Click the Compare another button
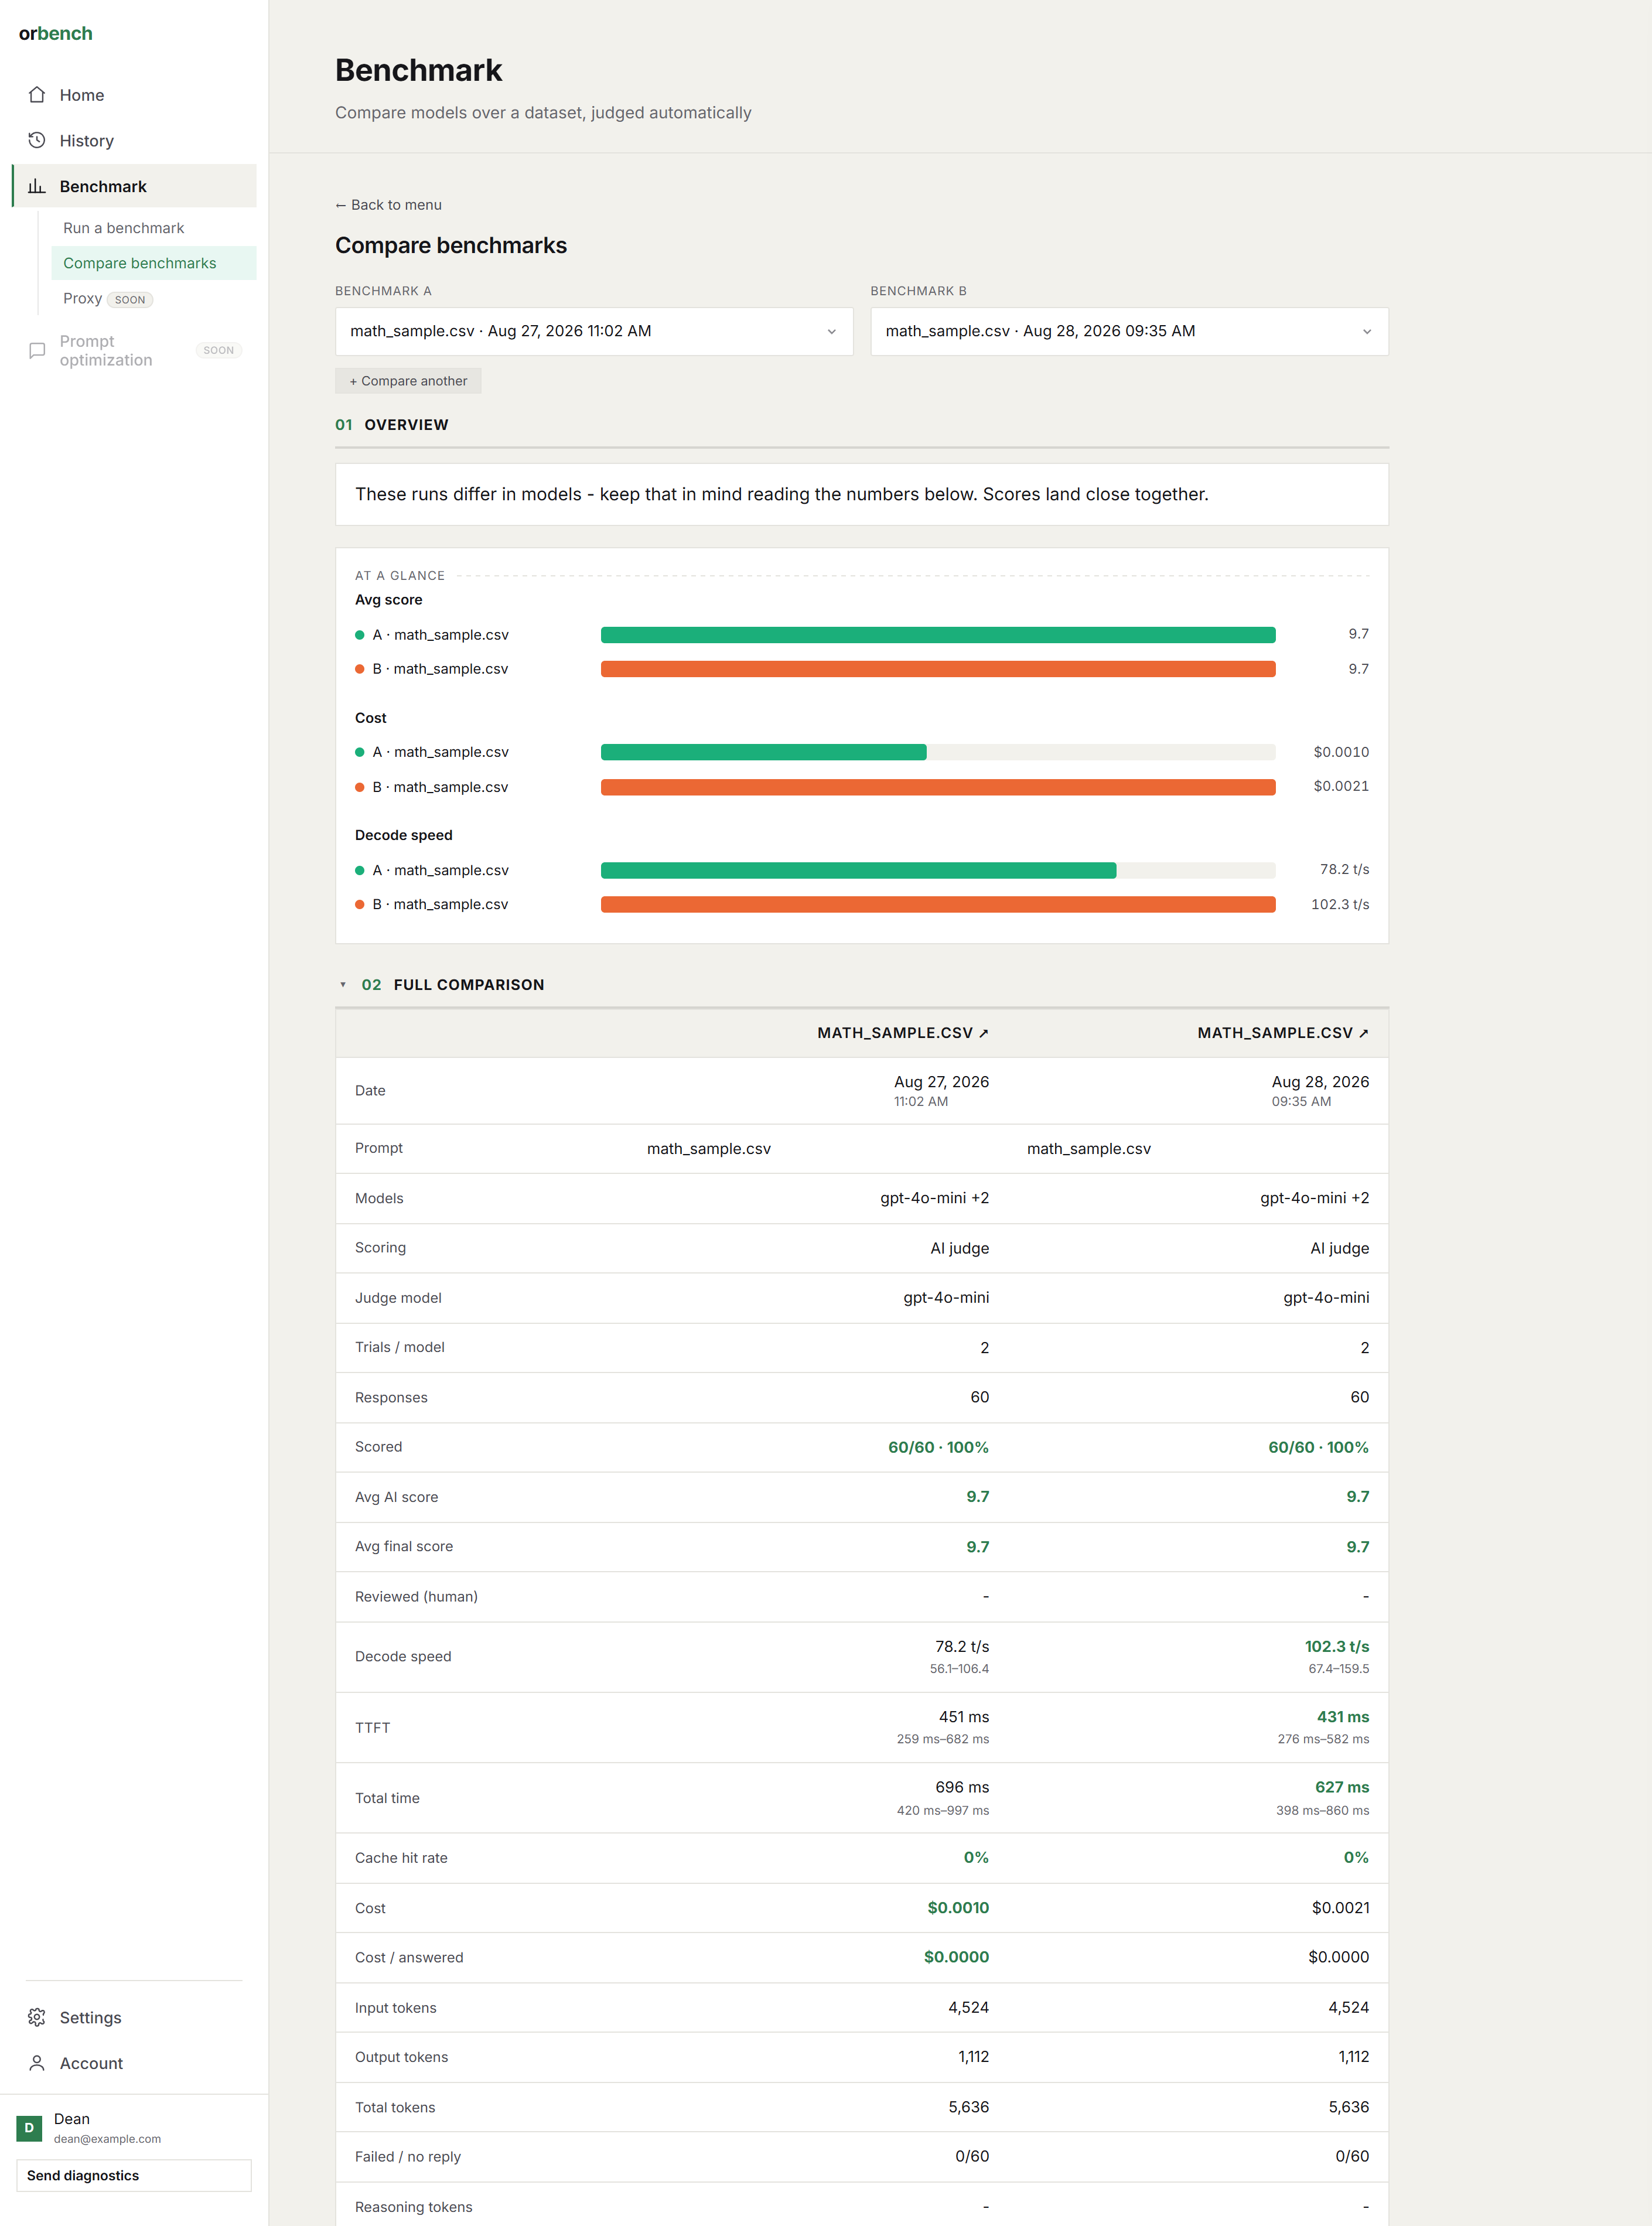The height and width of the screenshot is (2226, 1652). tap(408, 381)
